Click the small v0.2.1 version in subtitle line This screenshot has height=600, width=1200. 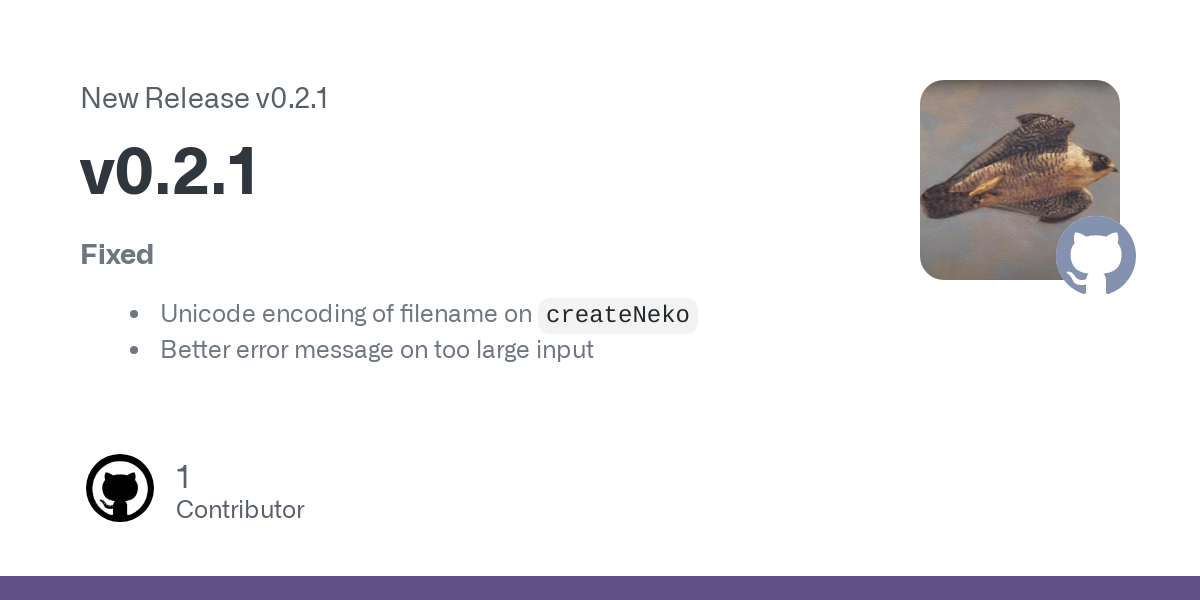click(292, 99)
